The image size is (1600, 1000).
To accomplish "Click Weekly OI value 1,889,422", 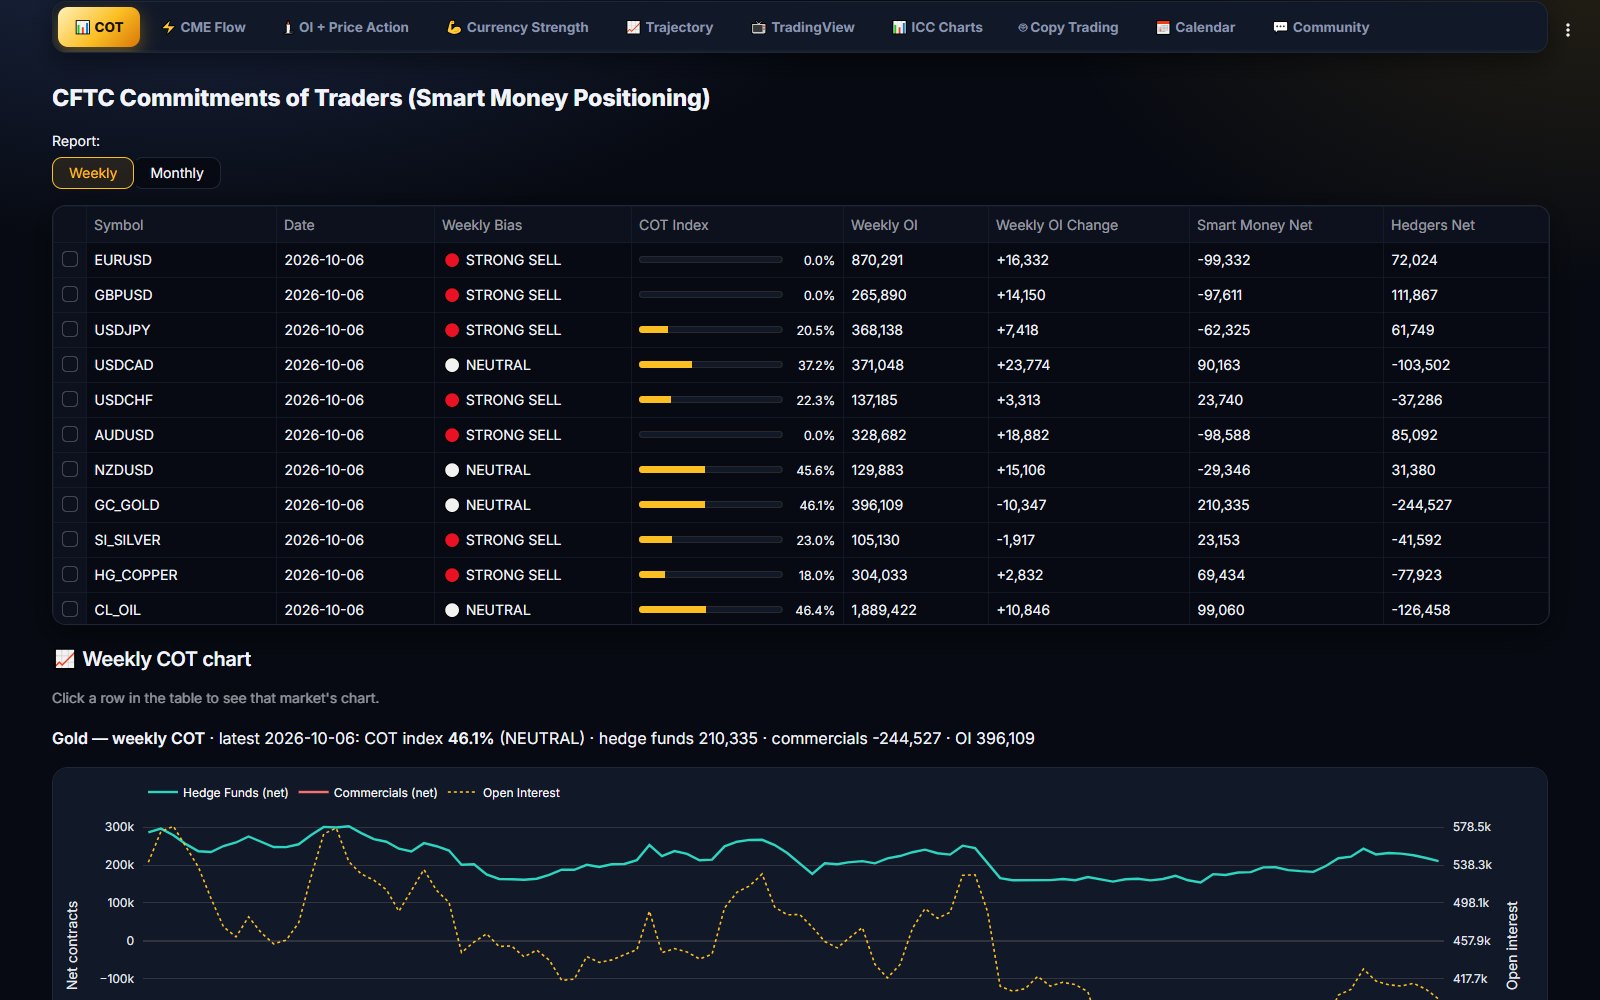I will coord(884,610).
